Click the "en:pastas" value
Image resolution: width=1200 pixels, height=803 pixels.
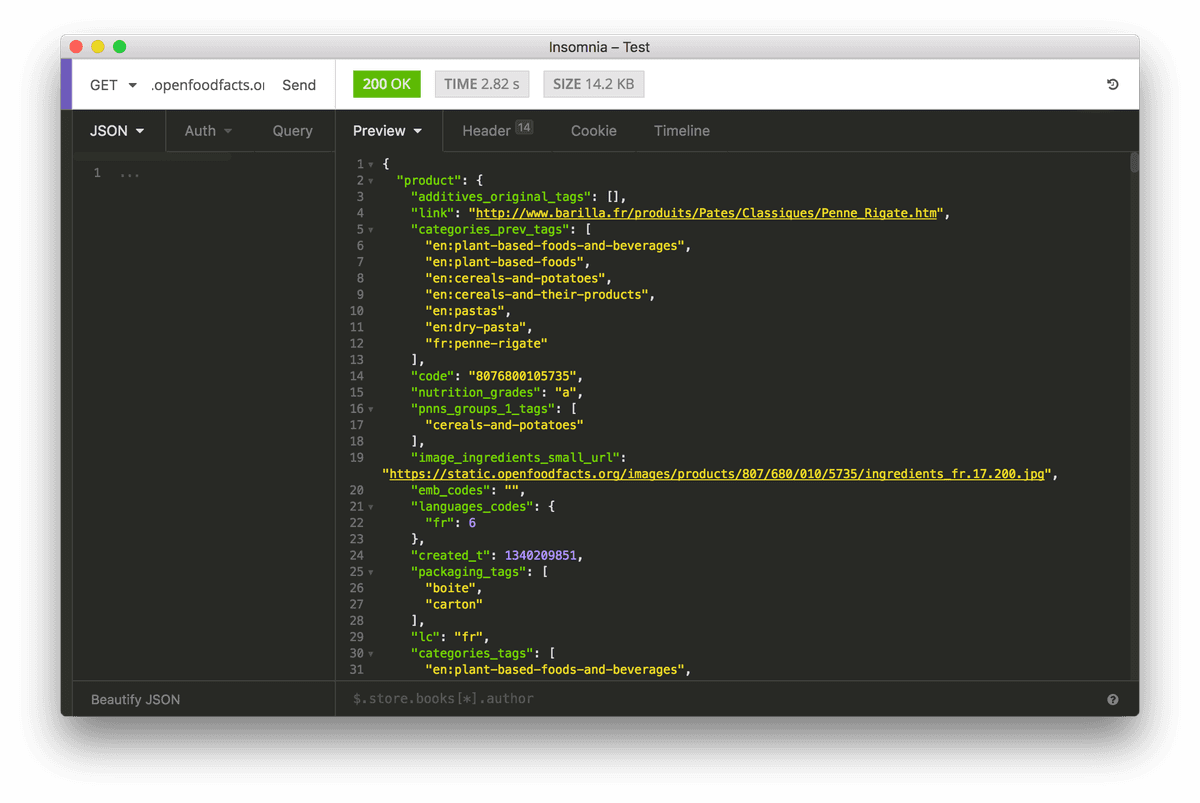tap(464, 311)
